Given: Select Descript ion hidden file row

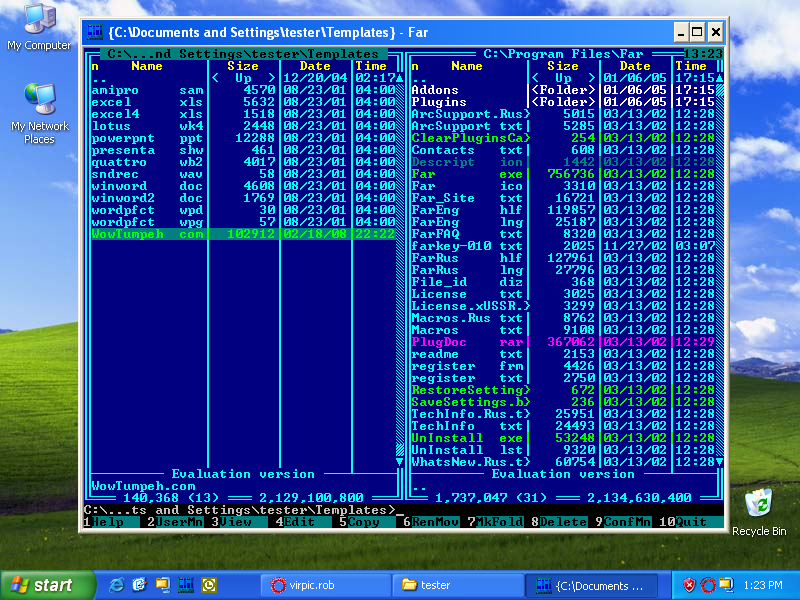Looking at the screenshot, I should (563, 162).
